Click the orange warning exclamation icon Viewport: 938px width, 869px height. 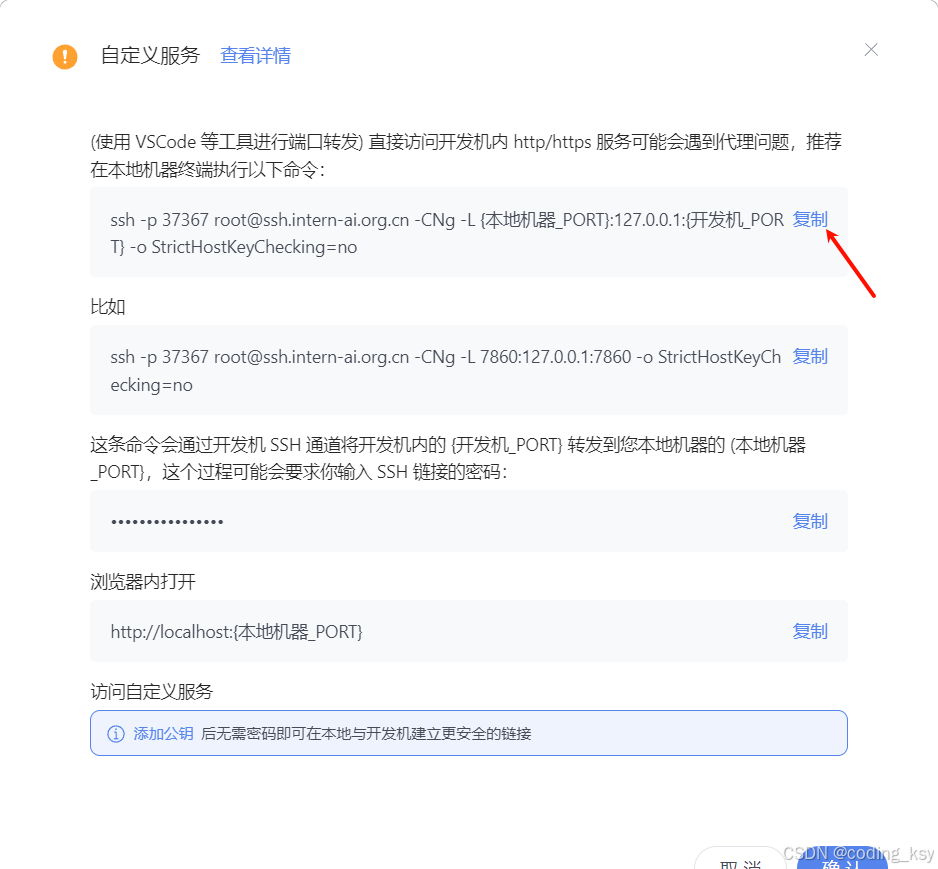pos(65,57)
